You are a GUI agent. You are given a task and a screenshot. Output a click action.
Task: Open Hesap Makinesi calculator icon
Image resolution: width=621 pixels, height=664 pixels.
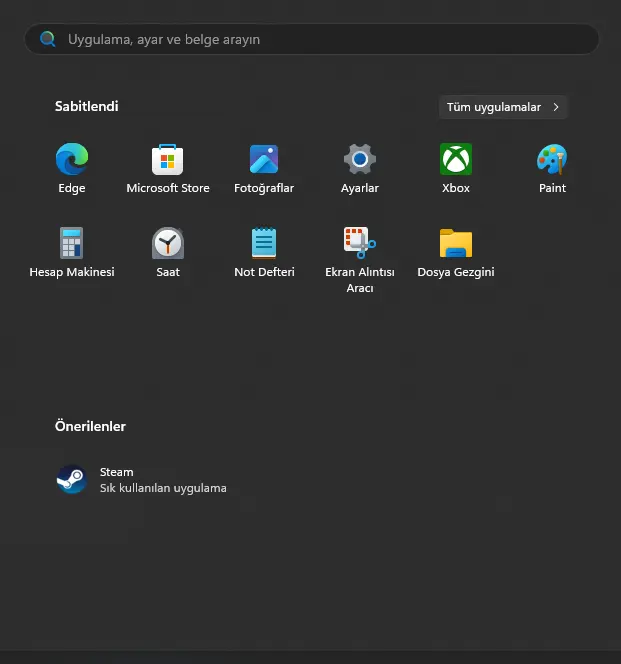click(x=72, y=243)
